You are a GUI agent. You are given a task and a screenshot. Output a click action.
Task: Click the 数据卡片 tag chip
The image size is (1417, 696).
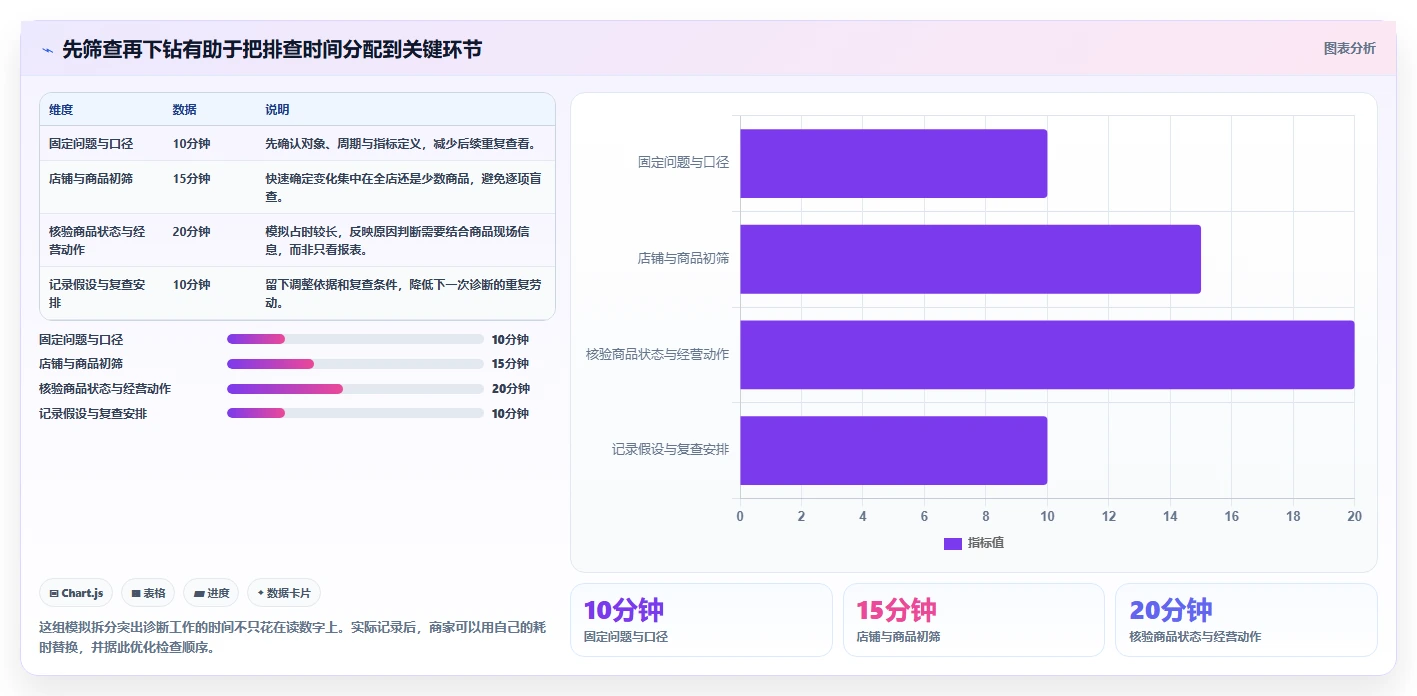(x=284, y=593)
